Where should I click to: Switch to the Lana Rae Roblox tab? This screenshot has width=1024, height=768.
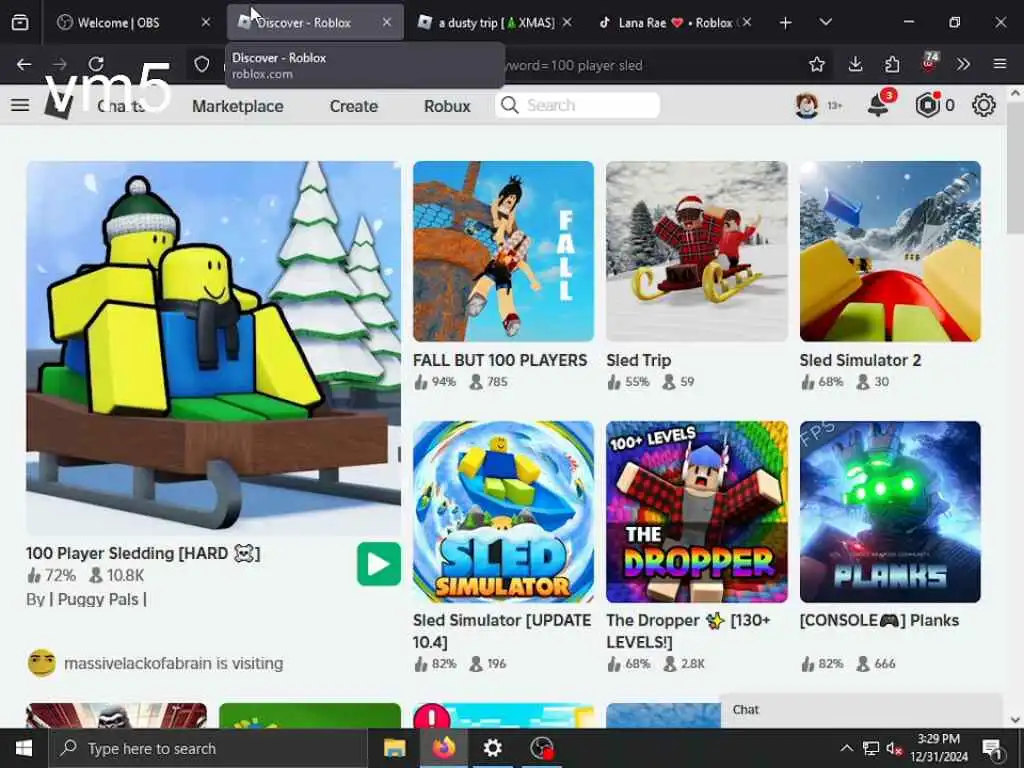[x=675, y=23]
